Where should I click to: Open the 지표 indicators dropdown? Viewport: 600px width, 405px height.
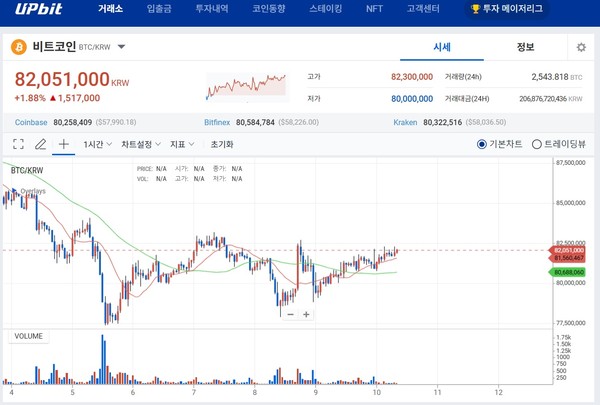pyautogui.click(x=182, y=144)
